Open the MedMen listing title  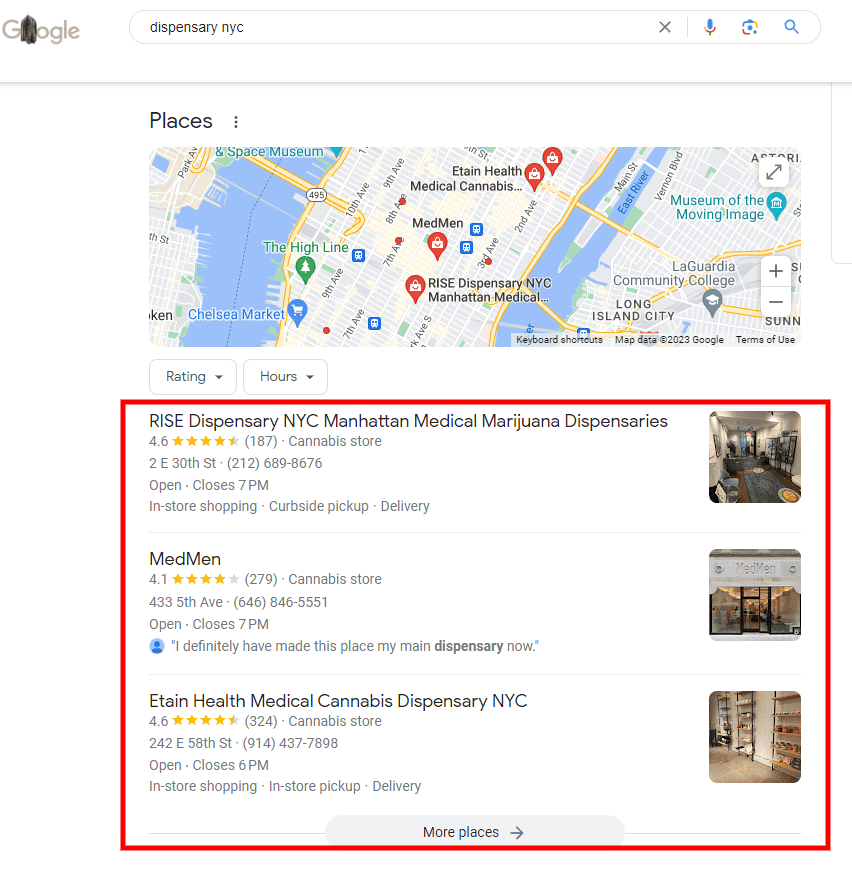(x=185, y=559)
